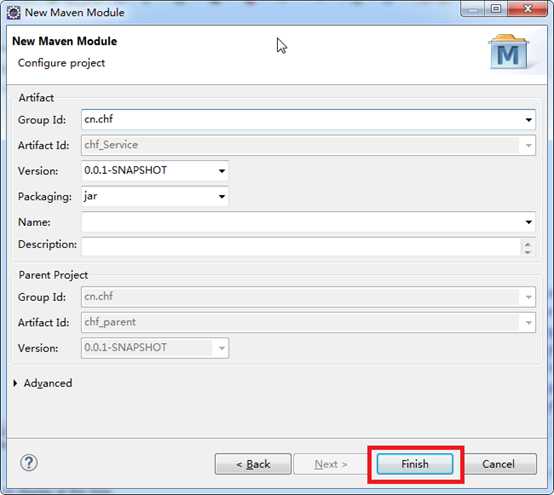Click Parent Project Artifact Id chf_parent field
554x495 pixels.
(308, 322)
